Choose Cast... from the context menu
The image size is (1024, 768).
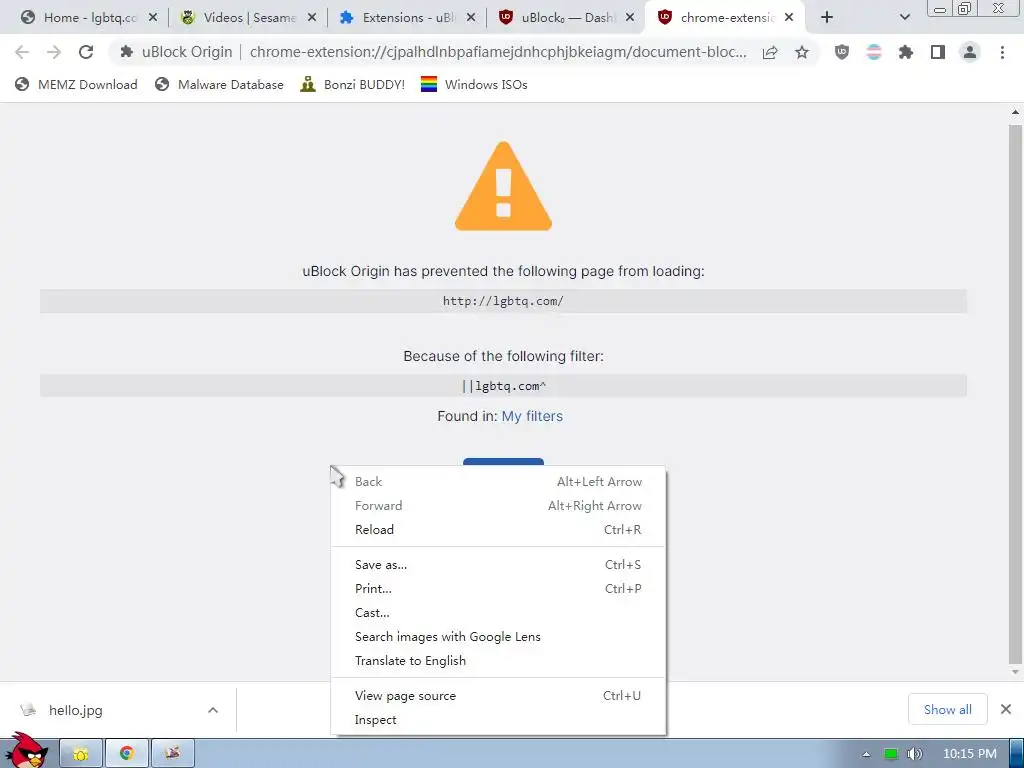coord(498,613)
